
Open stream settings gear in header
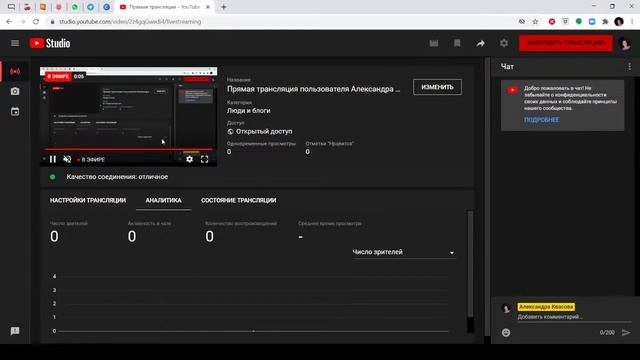(504, 43)
